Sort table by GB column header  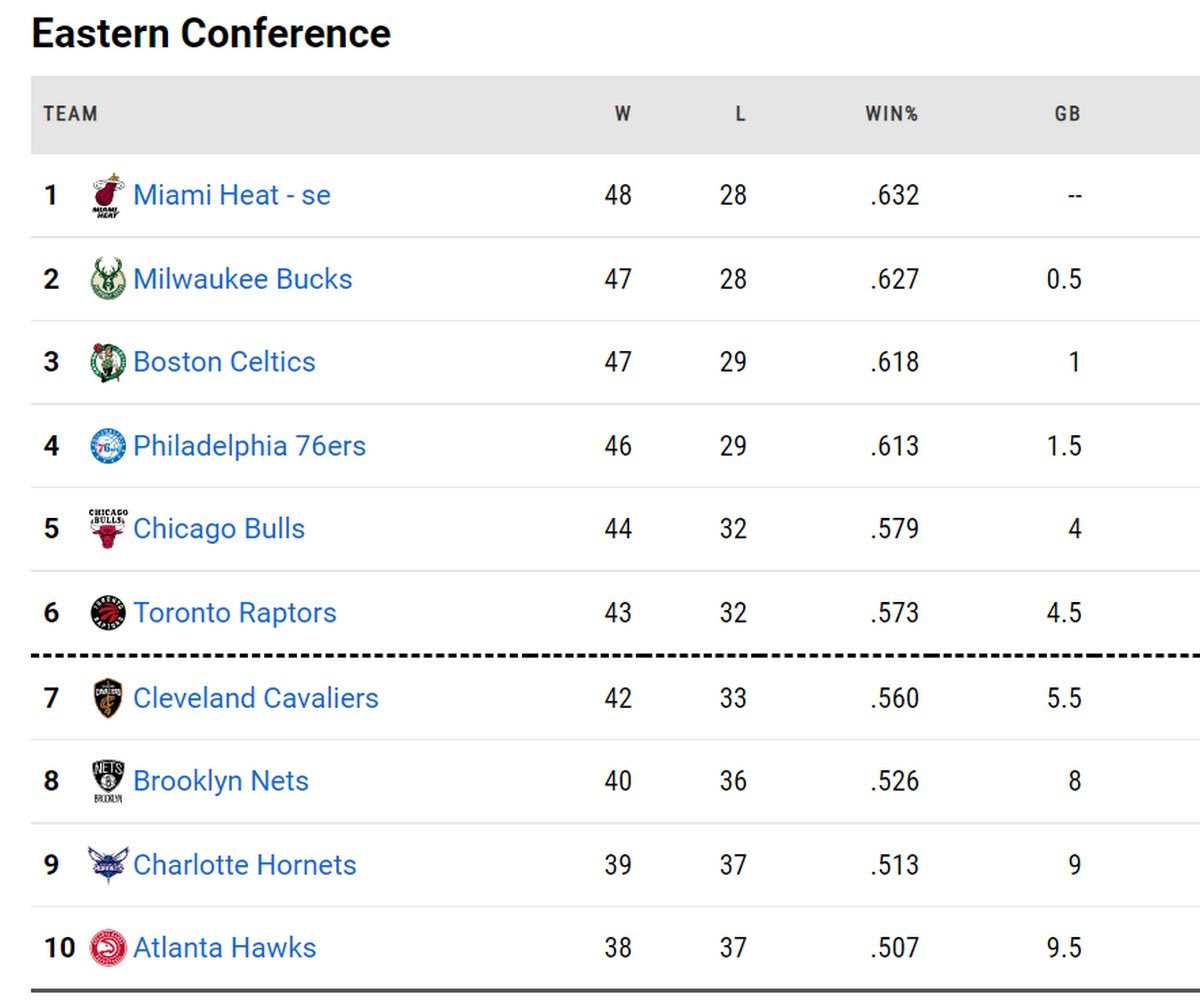click(1067, 114)
